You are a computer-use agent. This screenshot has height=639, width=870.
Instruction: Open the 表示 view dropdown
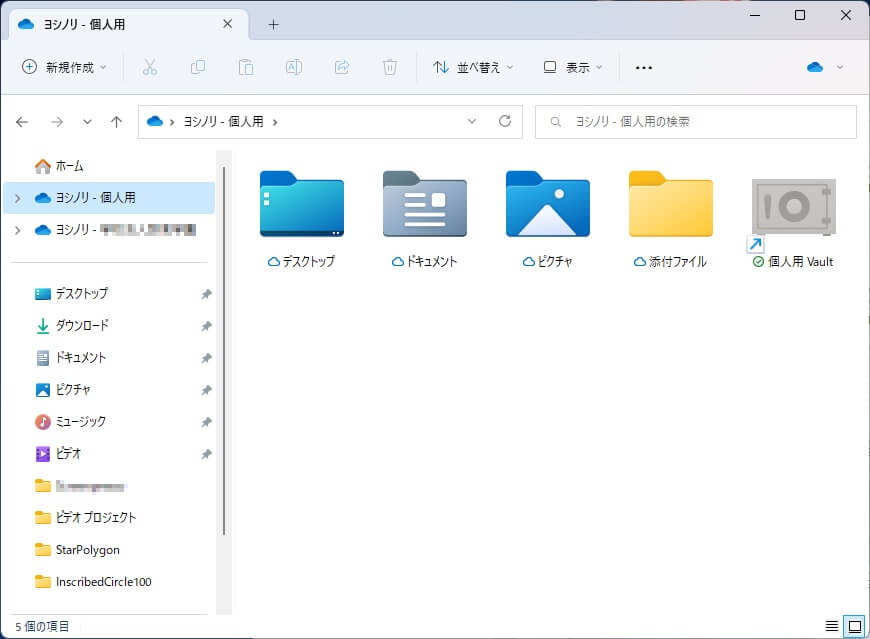click(x=573, y=67)
